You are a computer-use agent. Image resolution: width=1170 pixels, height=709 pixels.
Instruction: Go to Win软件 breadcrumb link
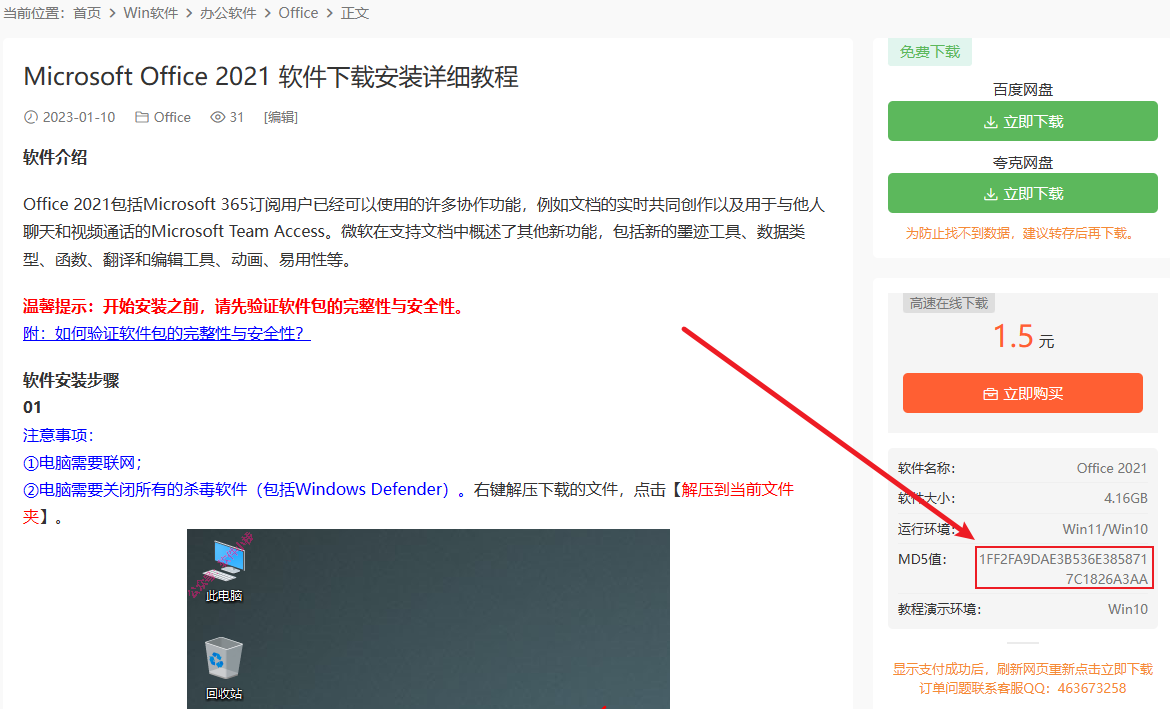151,13
